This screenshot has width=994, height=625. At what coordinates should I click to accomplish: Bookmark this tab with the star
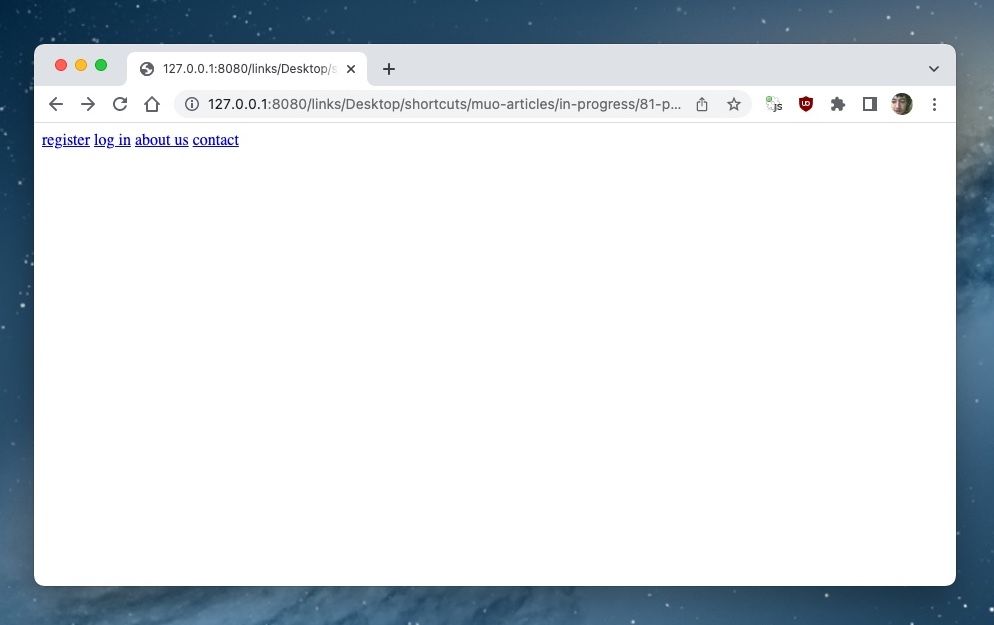tap(733, 104)
